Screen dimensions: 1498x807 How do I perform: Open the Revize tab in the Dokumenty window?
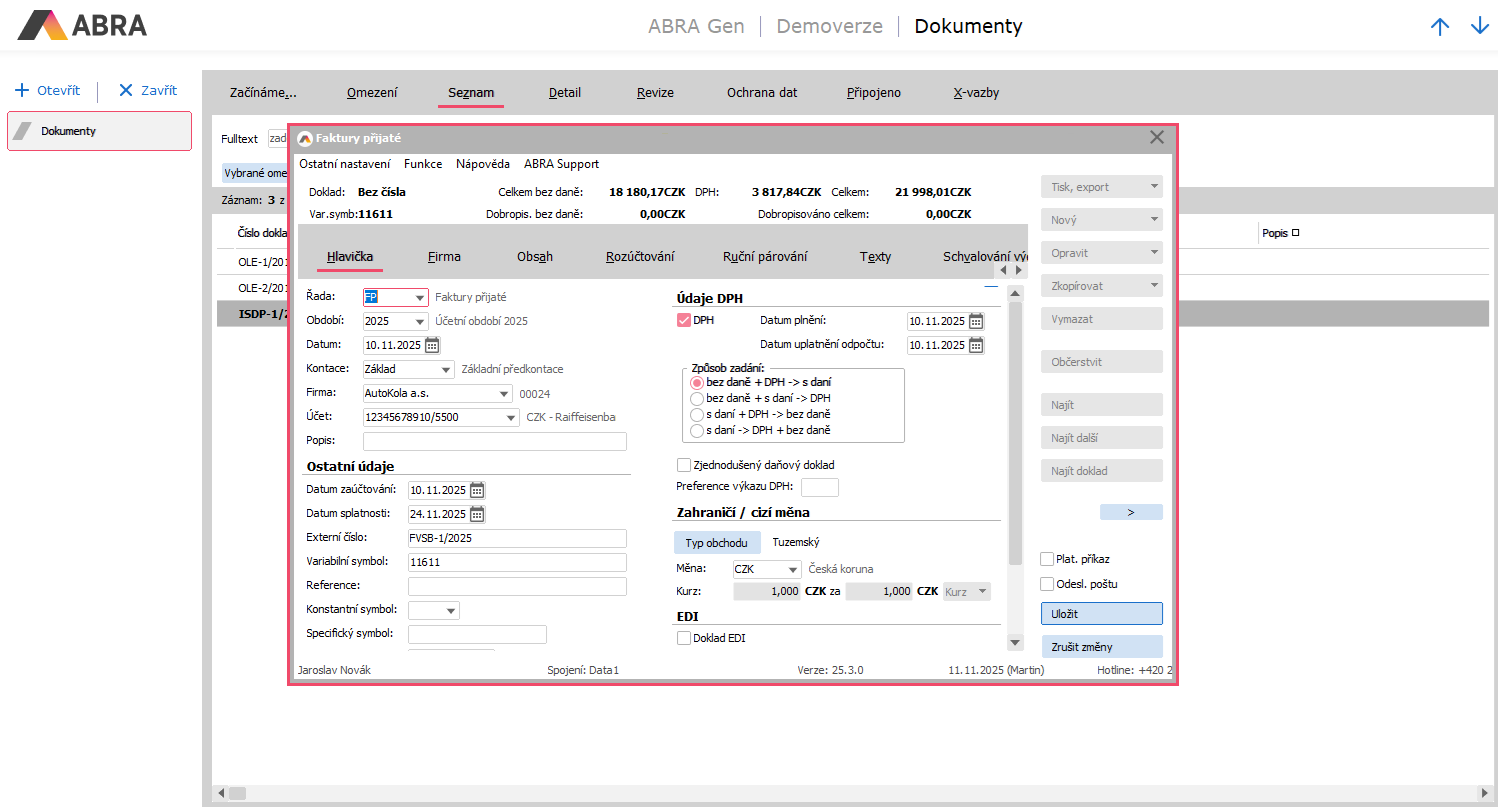point(655,93)
